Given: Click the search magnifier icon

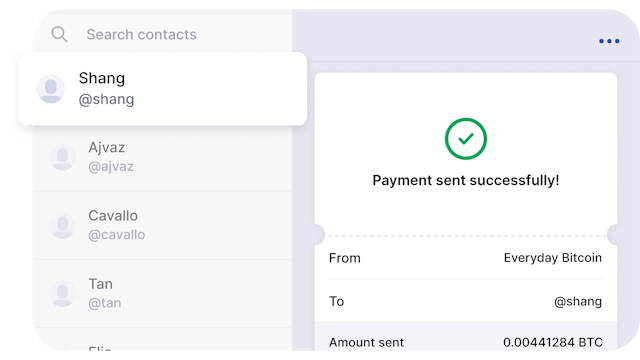Looking at the screenshot, I should tap(59, 34).
